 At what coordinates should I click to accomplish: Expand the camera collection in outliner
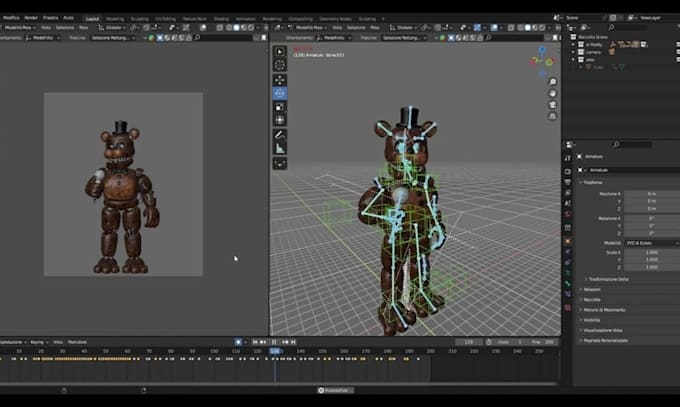[x=573, y=52]
